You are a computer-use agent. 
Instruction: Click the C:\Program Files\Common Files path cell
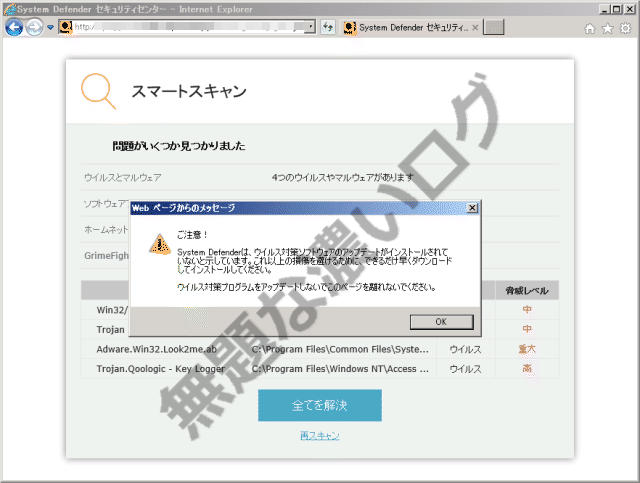coord(340,349)
